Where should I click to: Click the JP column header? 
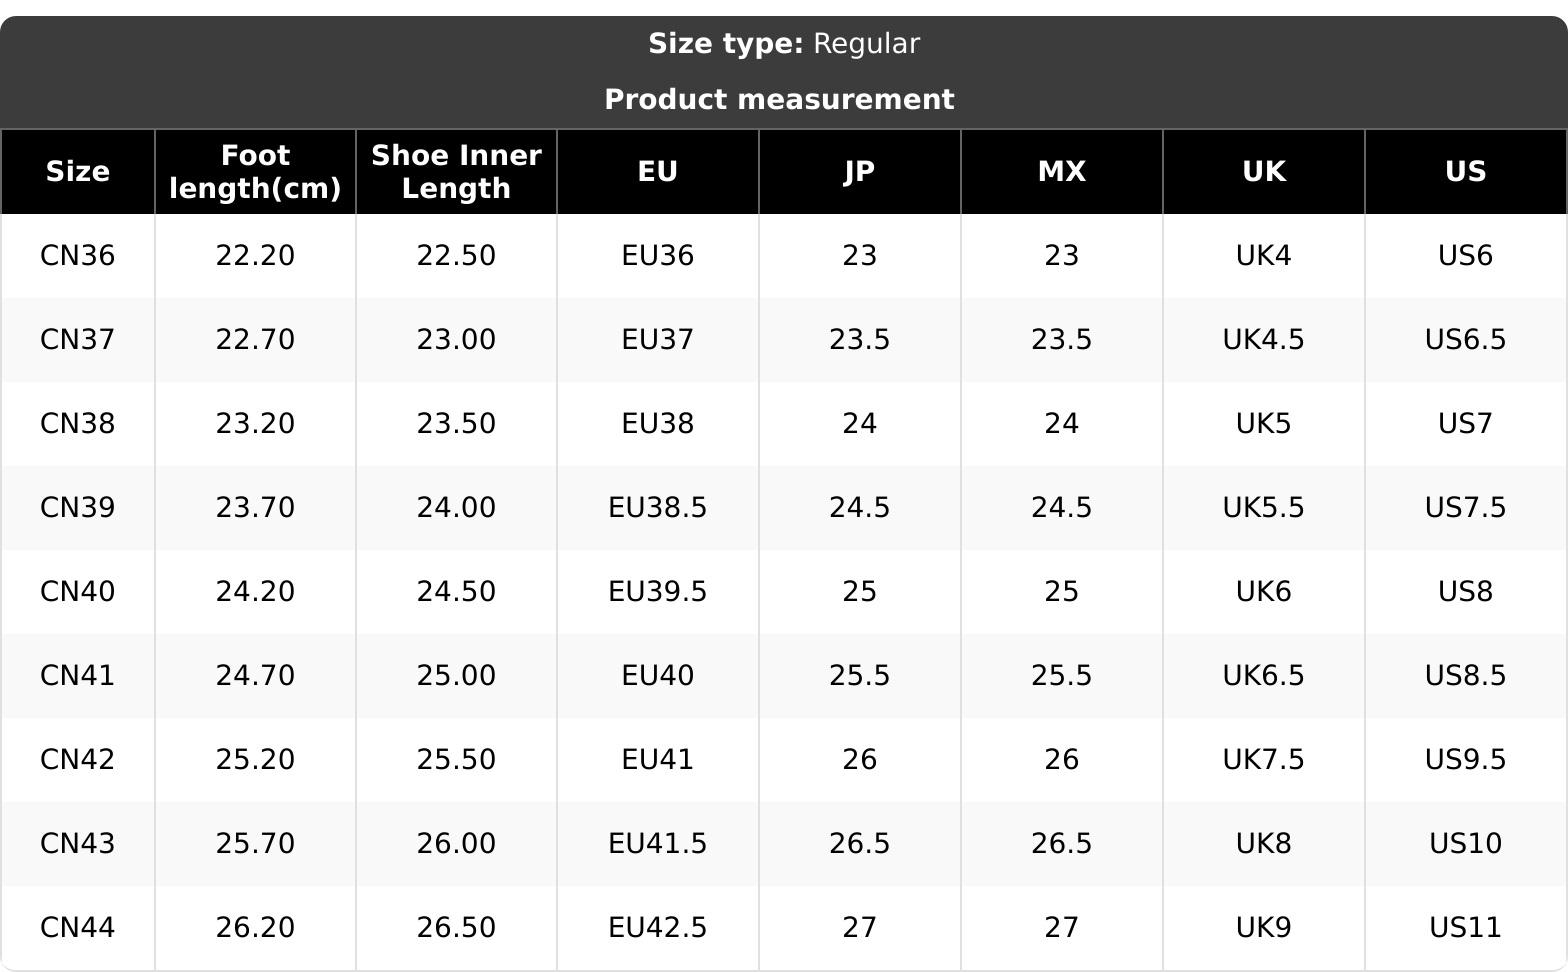(860, 171)
